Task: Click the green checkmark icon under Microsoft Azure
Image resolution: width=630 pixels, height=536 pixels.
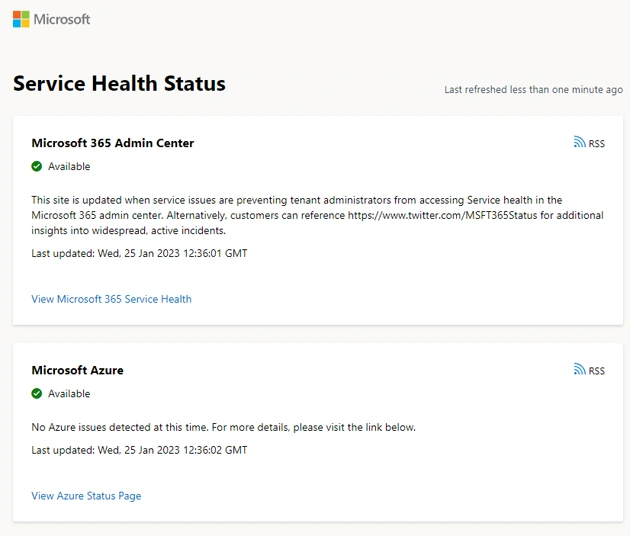Action: (37, 394)
